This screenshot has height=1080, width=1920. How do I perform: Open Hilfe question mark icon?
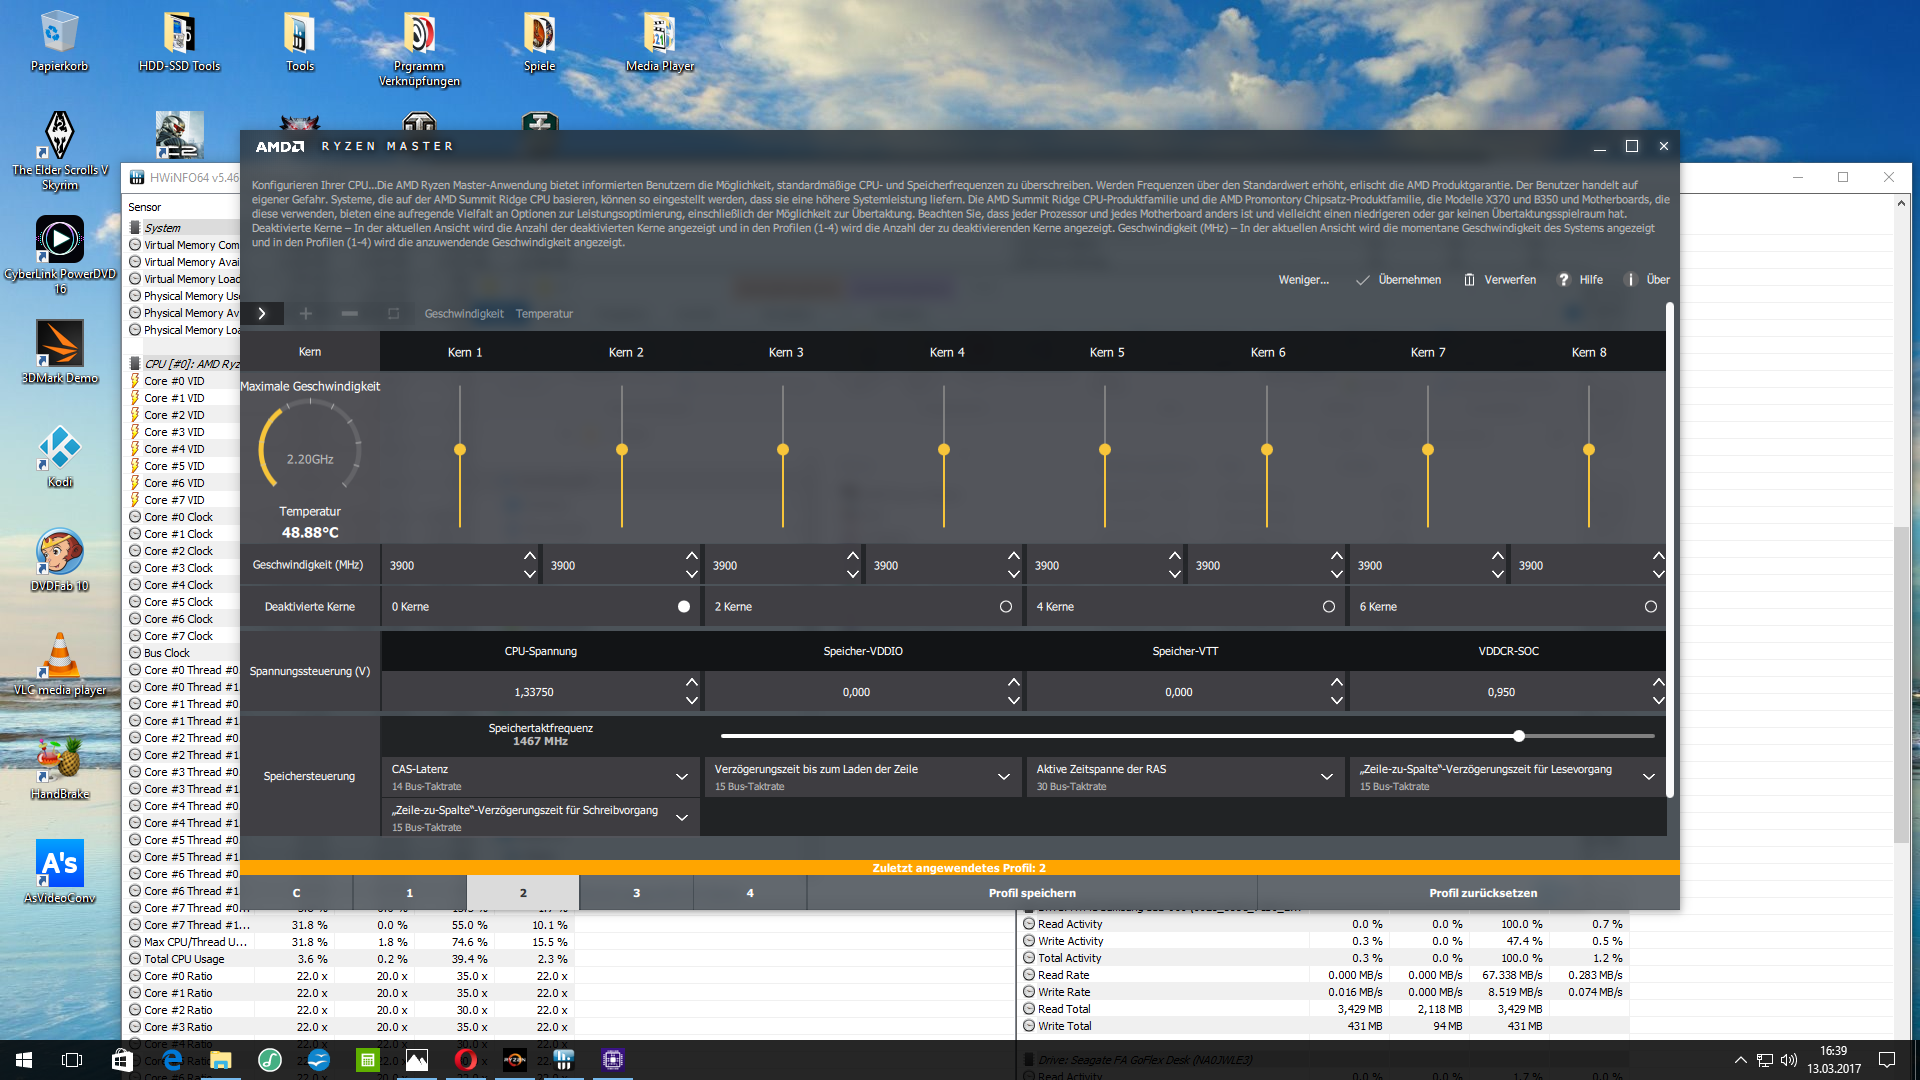[x=1564, y=280]
